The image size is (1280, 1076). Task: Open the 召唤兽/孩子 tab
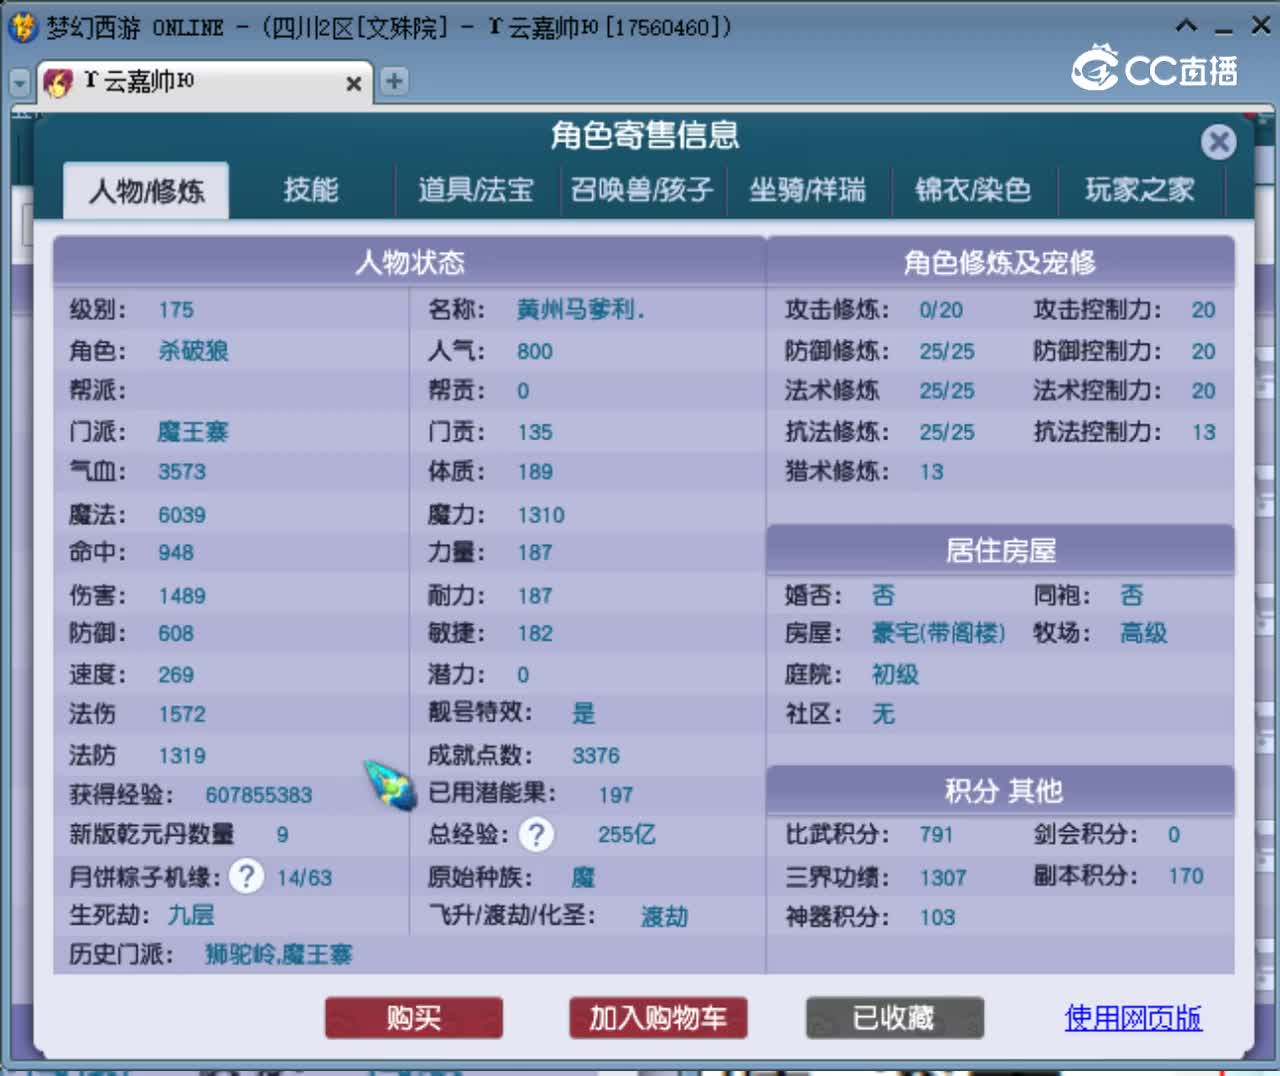coord(641,190)
